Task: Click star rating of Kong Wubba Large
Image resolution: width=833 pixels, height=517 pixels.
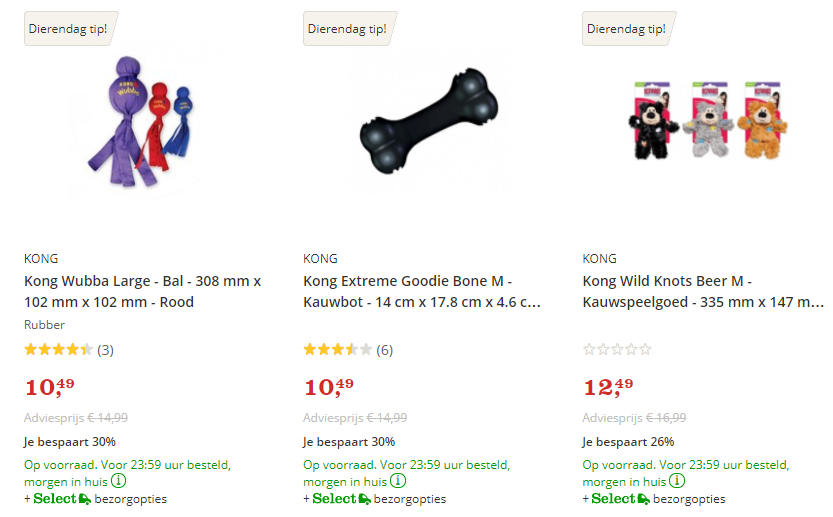Action: coord(58,350)
